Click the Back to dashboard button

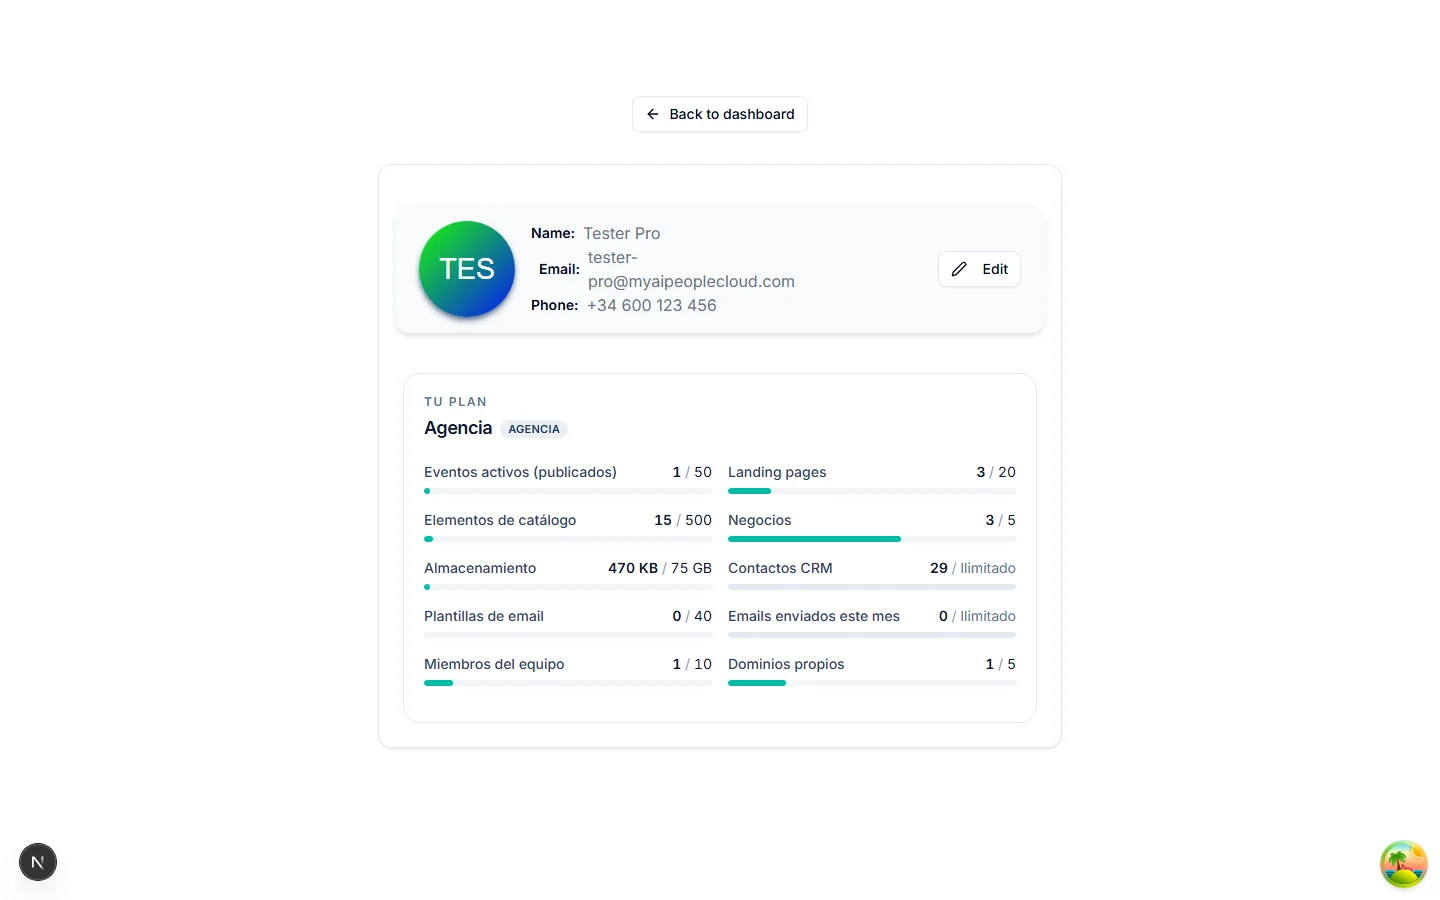720,114
